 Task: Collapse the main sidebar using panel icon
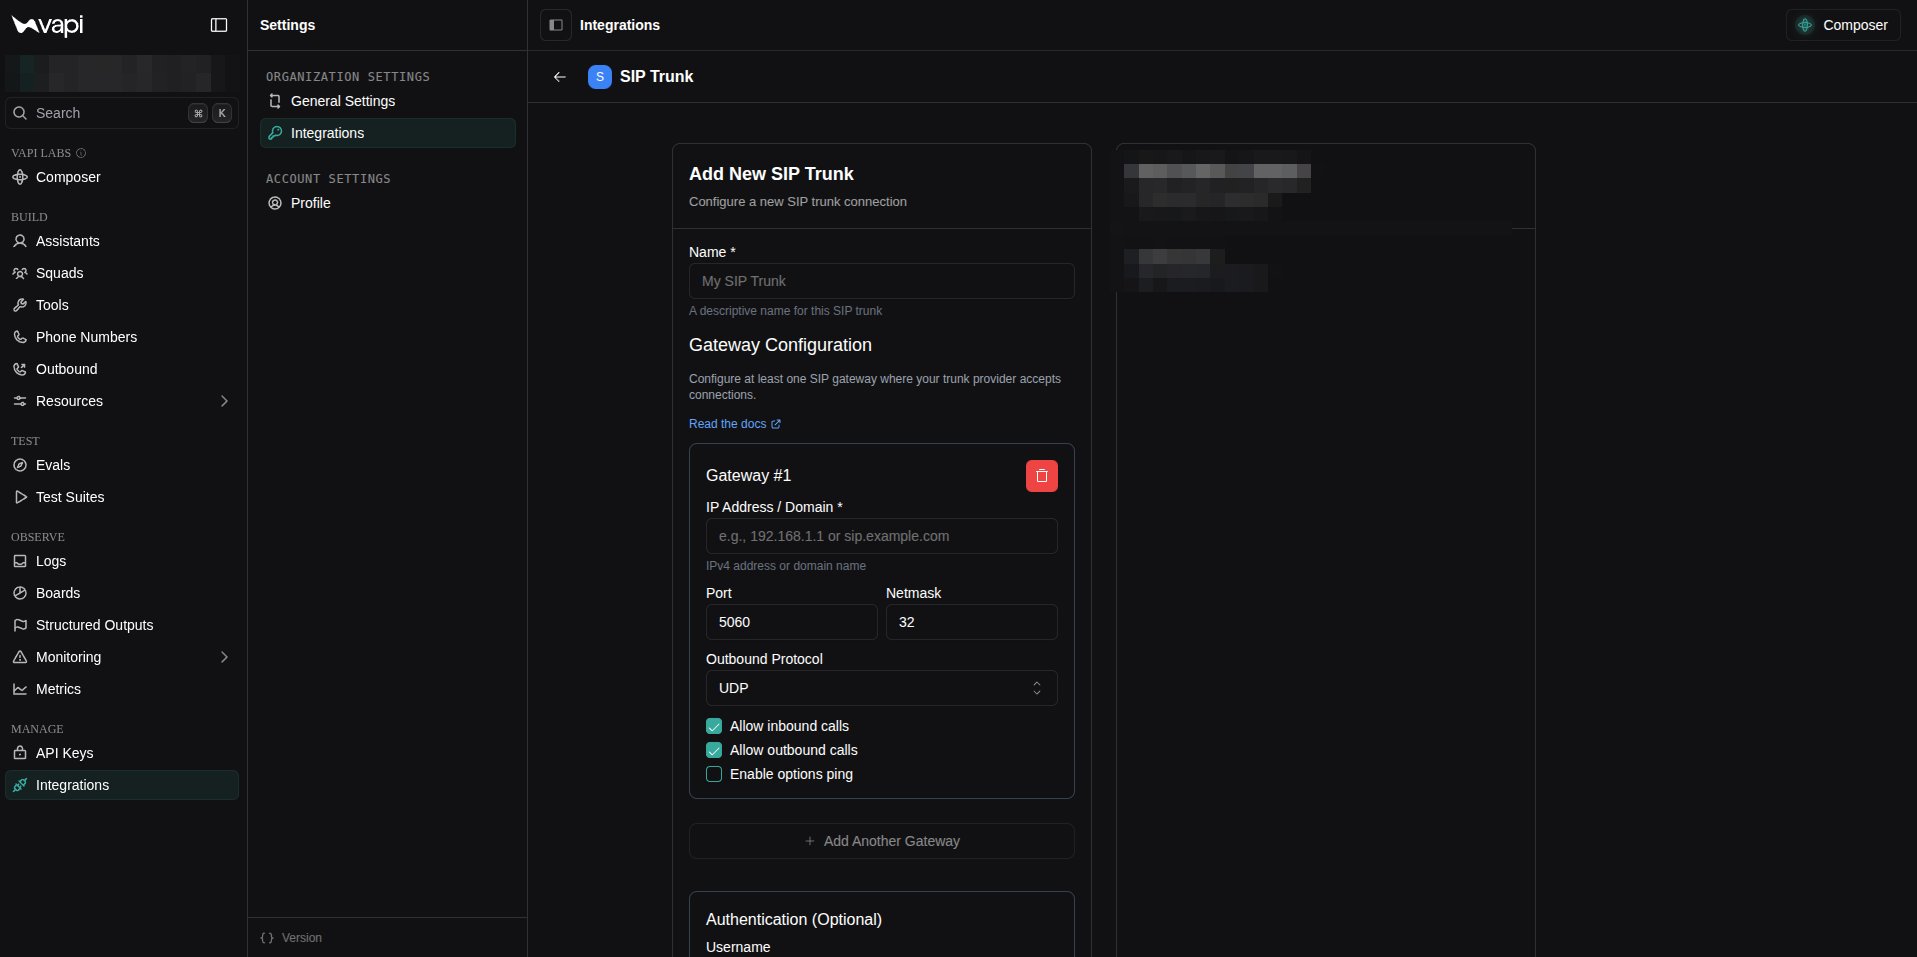coord(219,25)
